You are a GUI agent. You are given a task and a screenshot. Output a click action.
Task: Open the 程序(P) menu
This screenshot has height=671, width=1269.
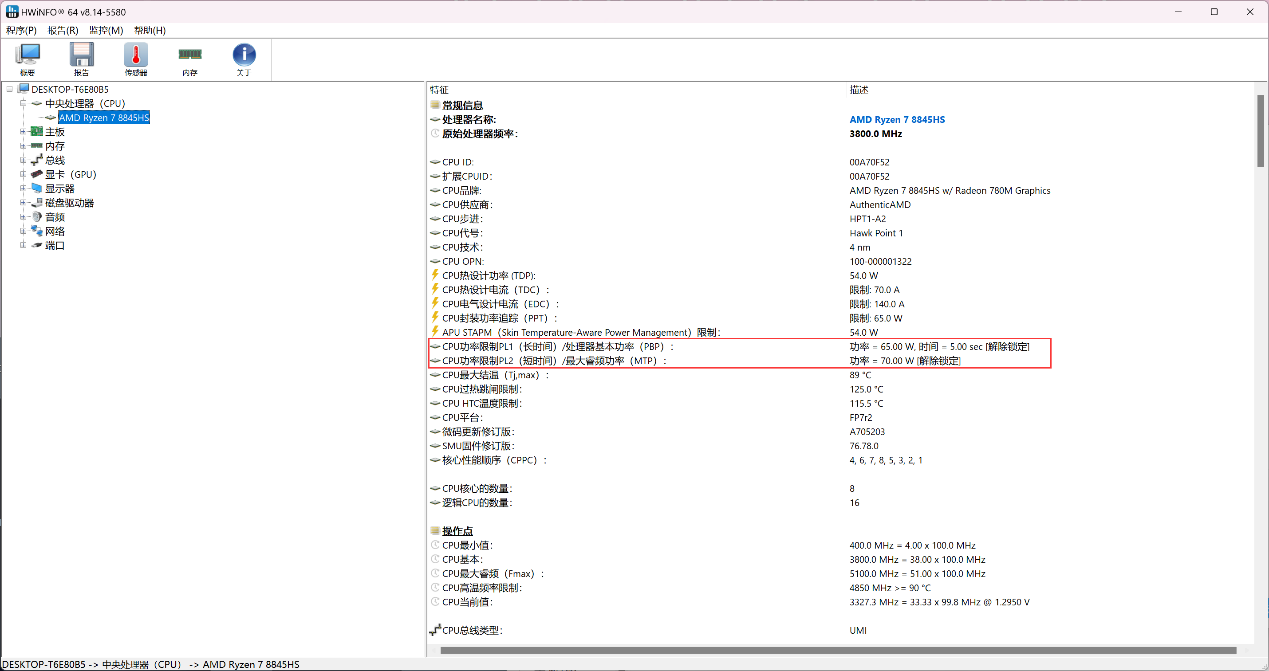click(21, 30)
